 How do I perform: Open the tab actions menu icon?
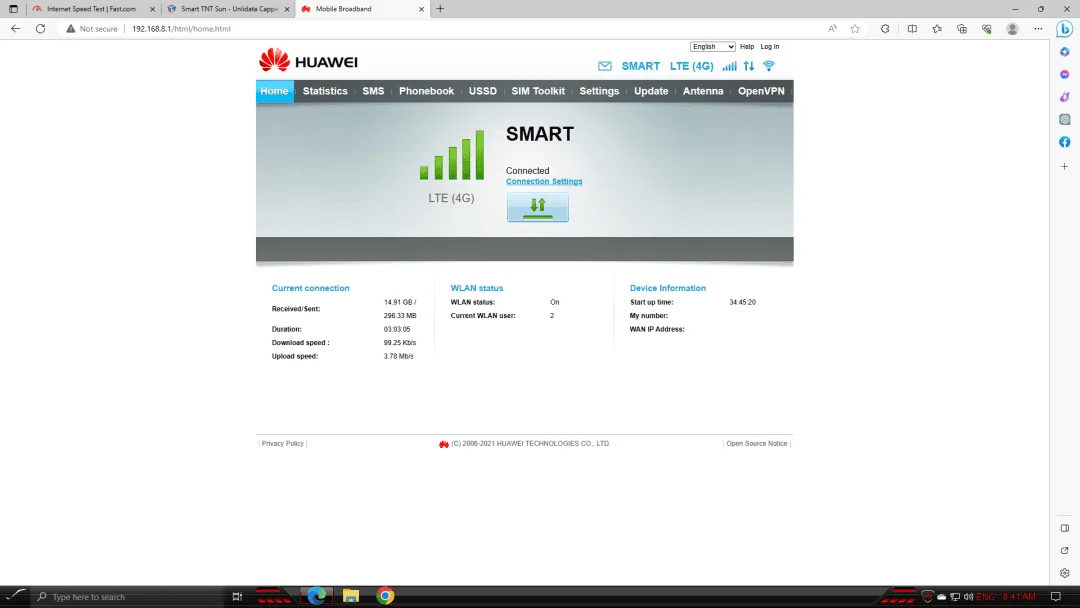(x=13, y=9)
